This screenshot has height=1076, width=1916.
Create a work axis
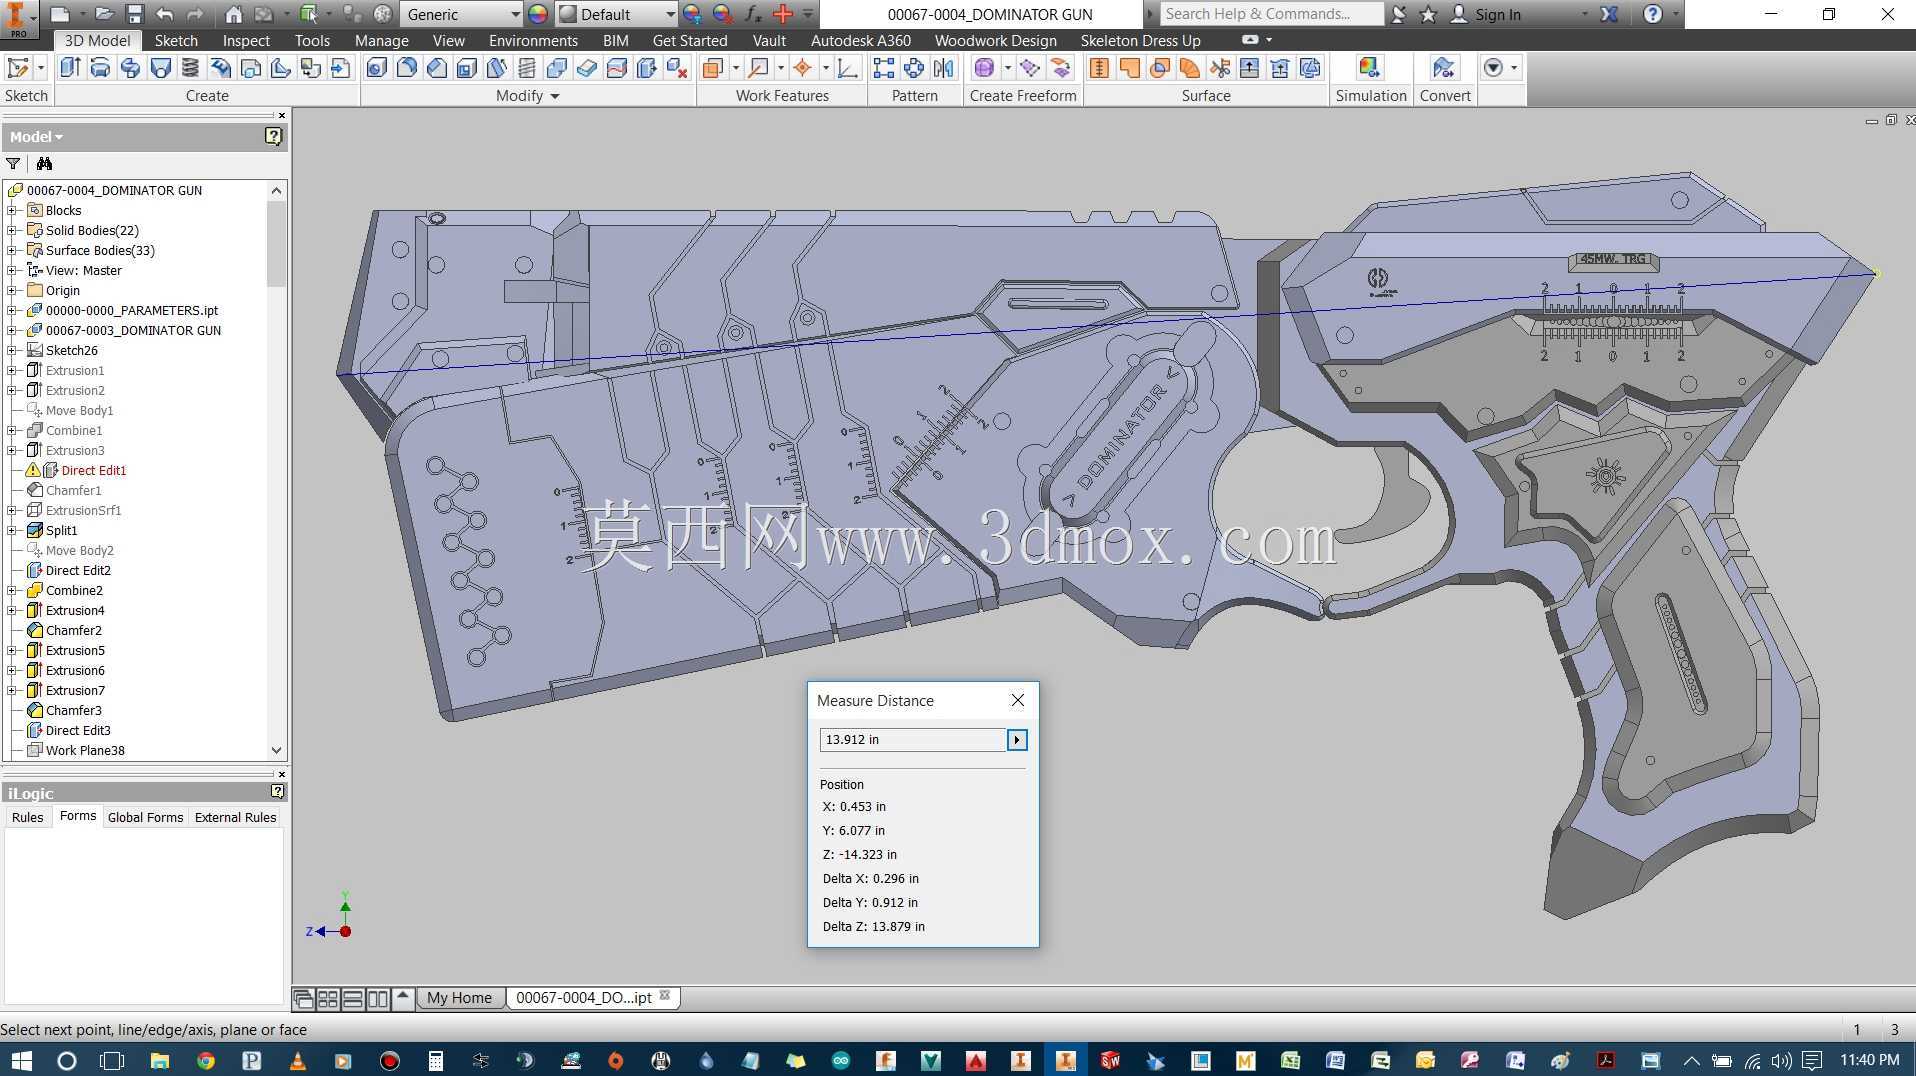pos(759,68)
